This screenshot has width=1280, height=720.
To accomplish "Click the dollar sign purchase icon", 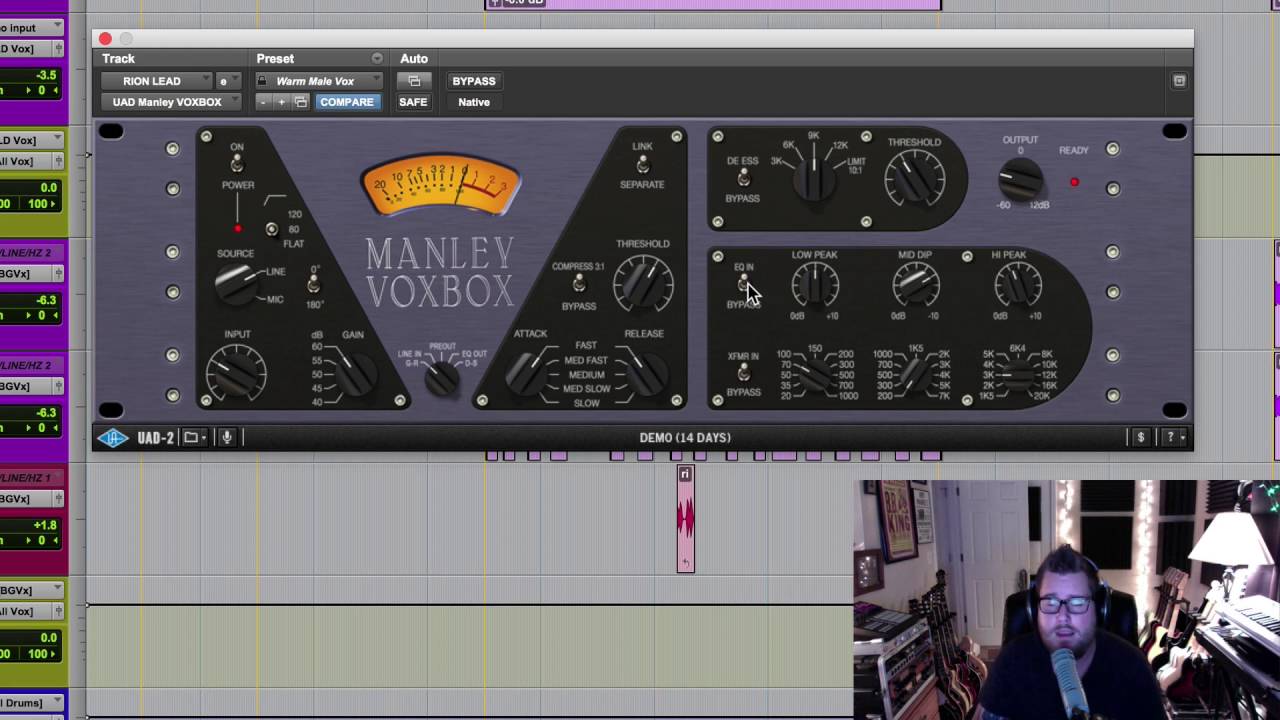I will [x=1140, y=437].
